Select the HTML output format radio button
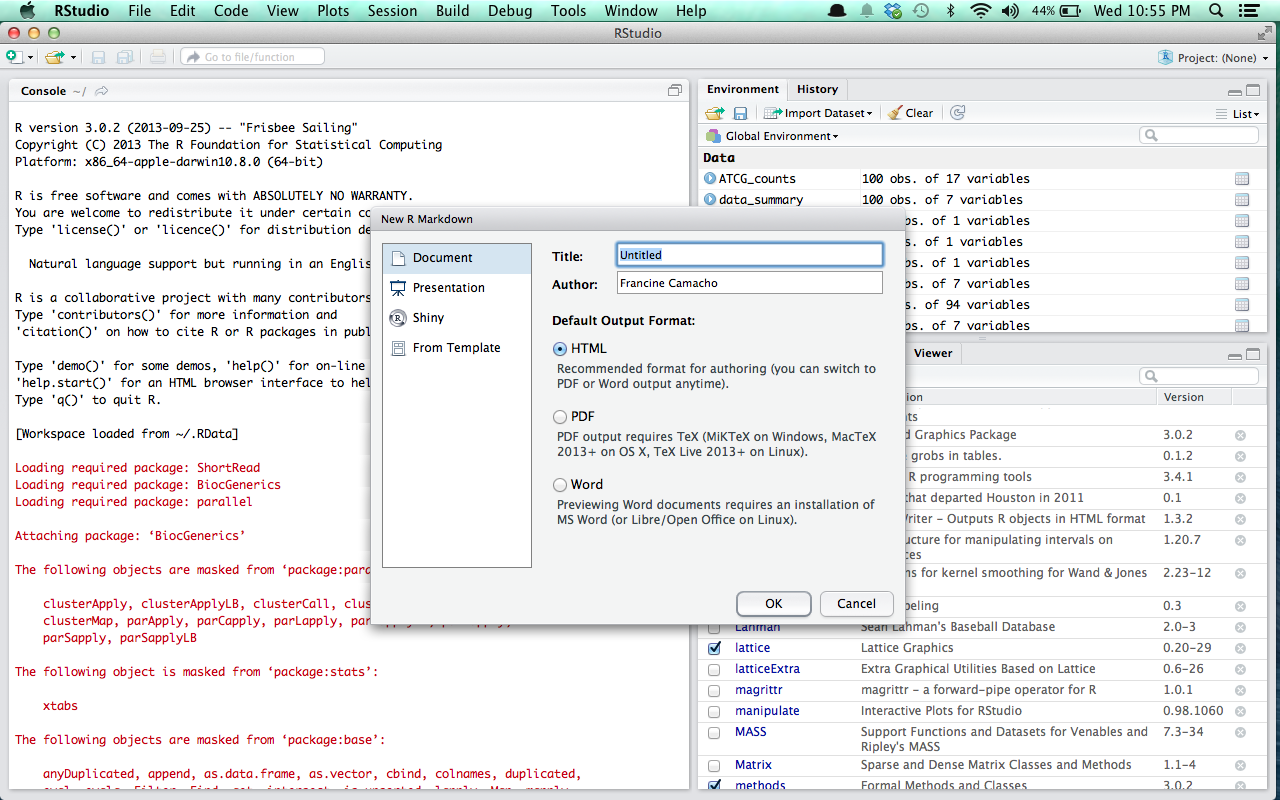The height and width of the screenshot is (800, 1280). click(560, 349)
